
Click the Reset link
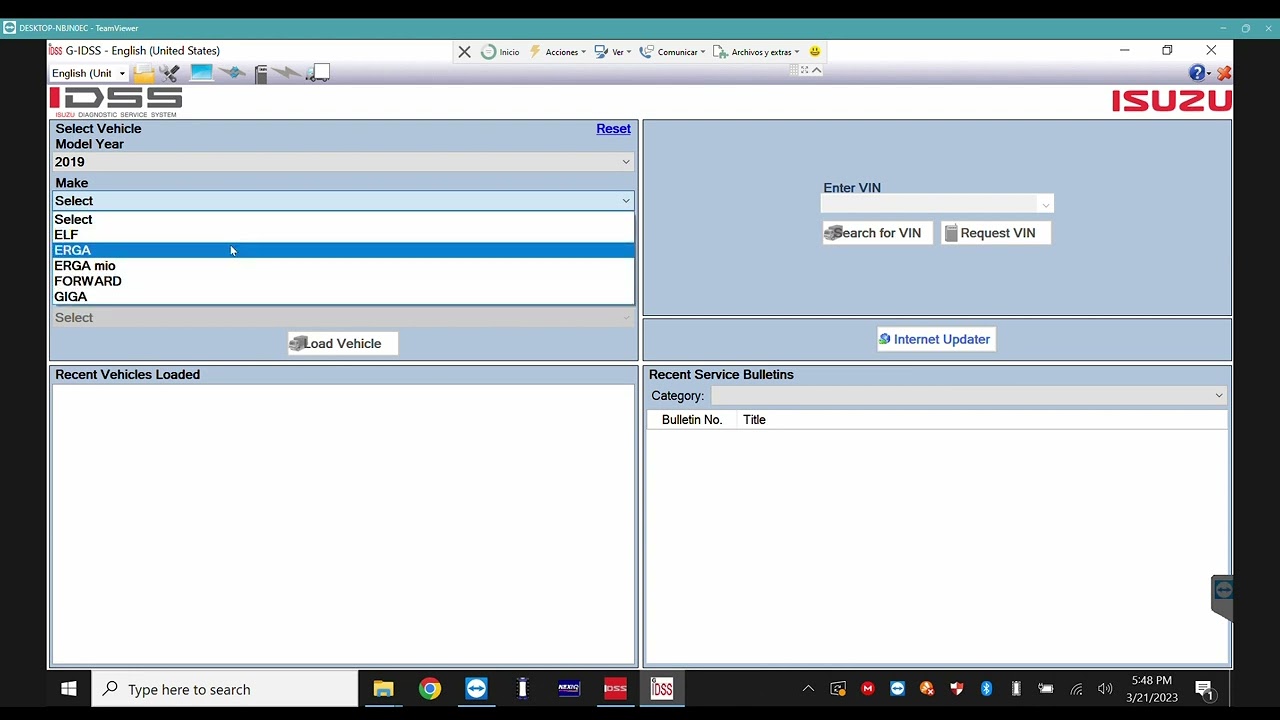click(613, 129)
